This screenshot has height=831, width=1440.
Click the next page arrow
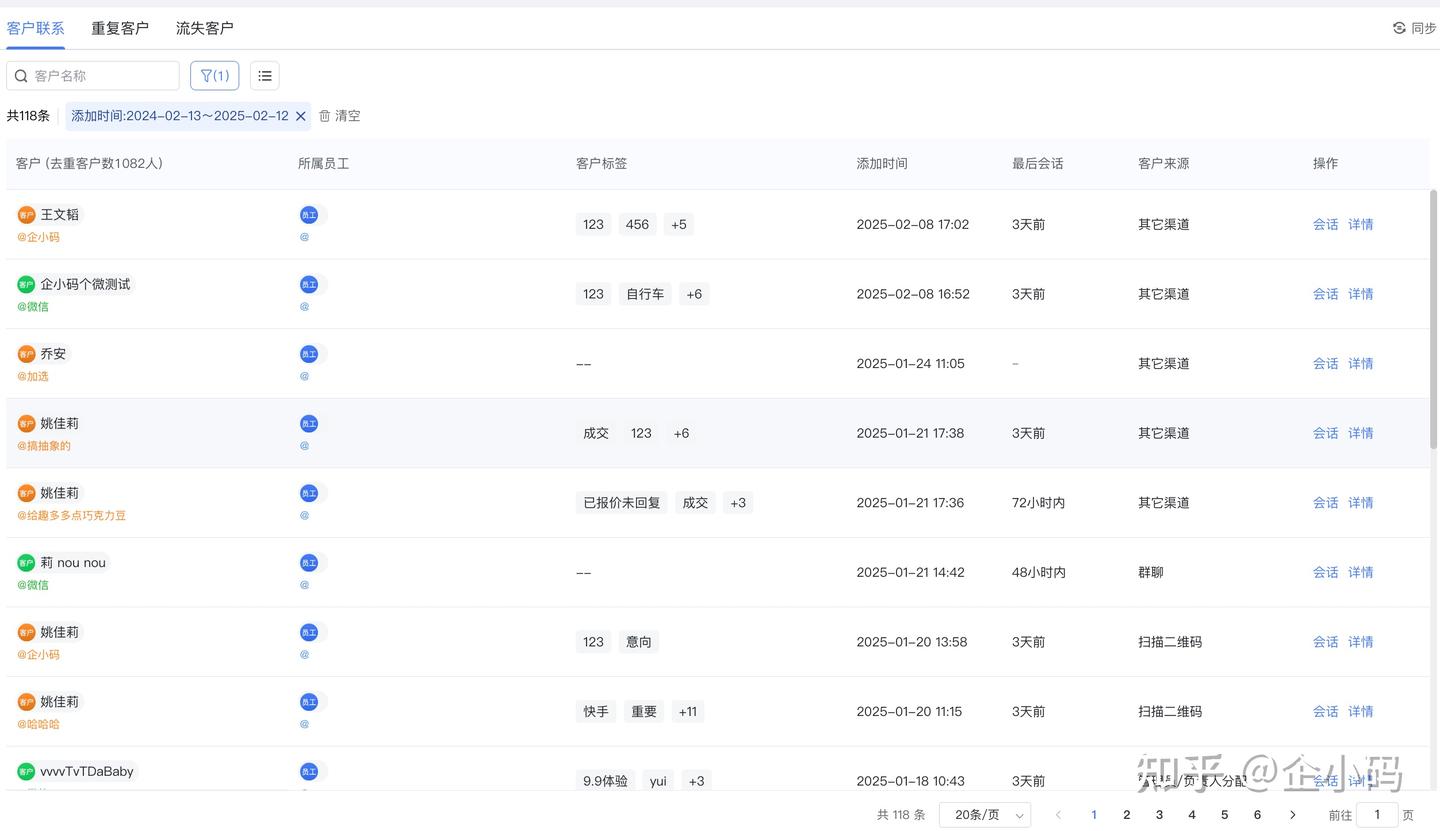[x=1292, y=815]
